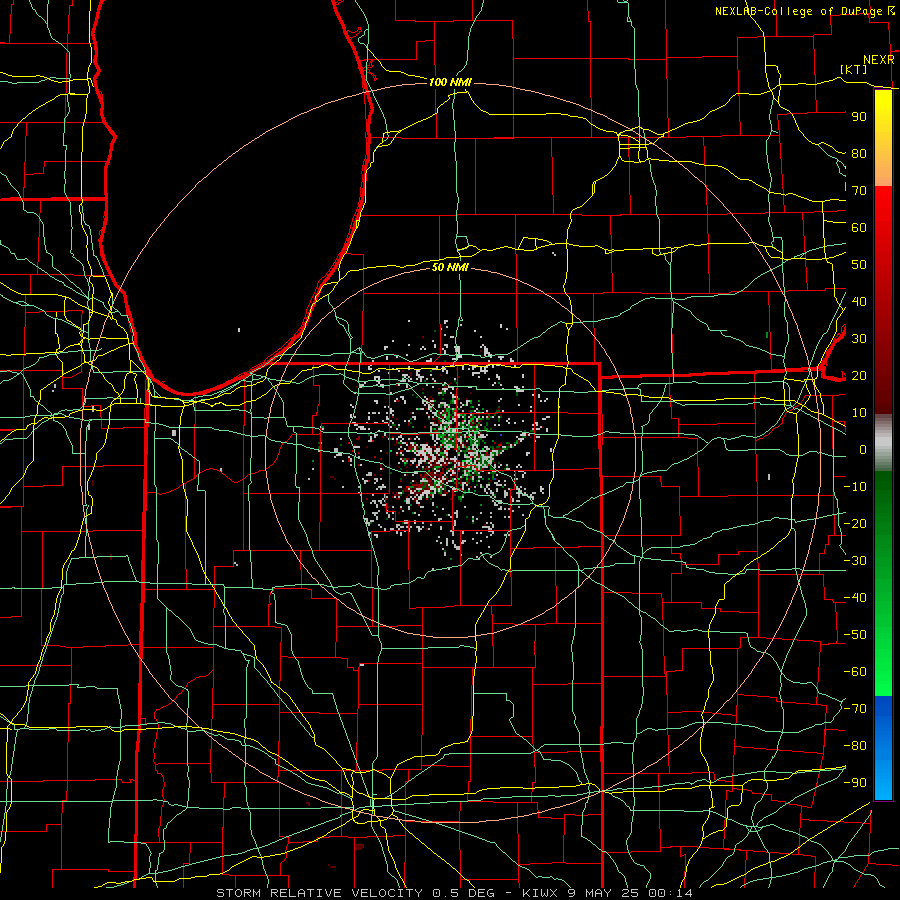The width and height of the screenshot is (900, 900).
Task: Click the 10 value on velocity scale
Action: (859, 413)
